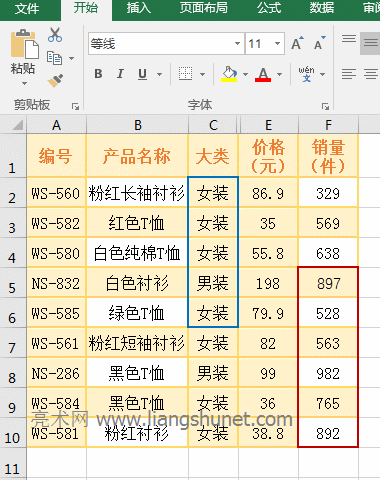Image resolution: width=380 pixels, height=480 pixels.
Task: Select column B header
Action: pyautogui.click(x=137, y=125)
